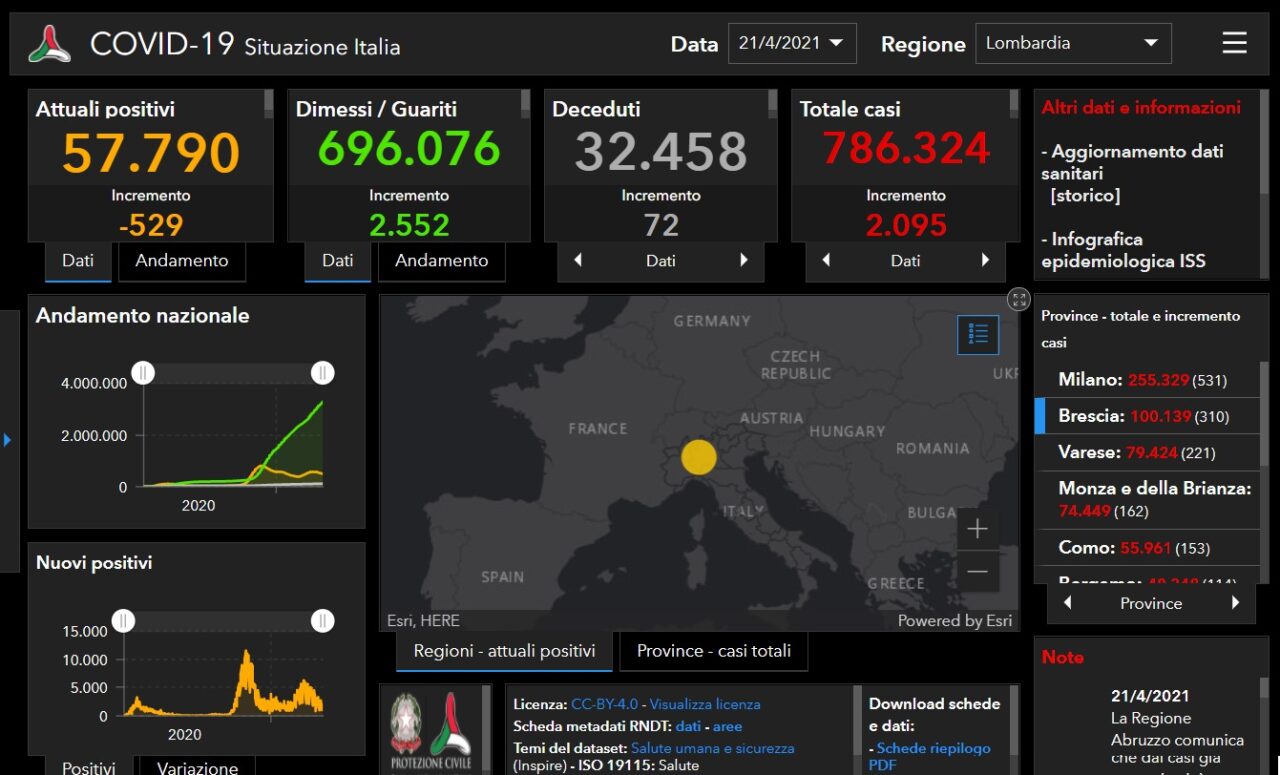
Task: Zoom out on the map
Action: [x=977, y=572]
